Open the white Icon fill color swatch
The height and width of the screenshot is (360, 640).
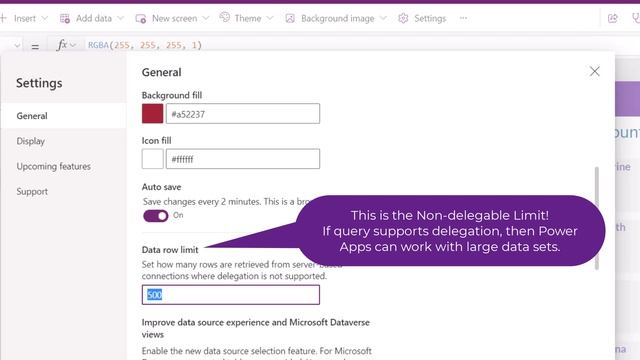pyautogui.click(x=153, y=159)
